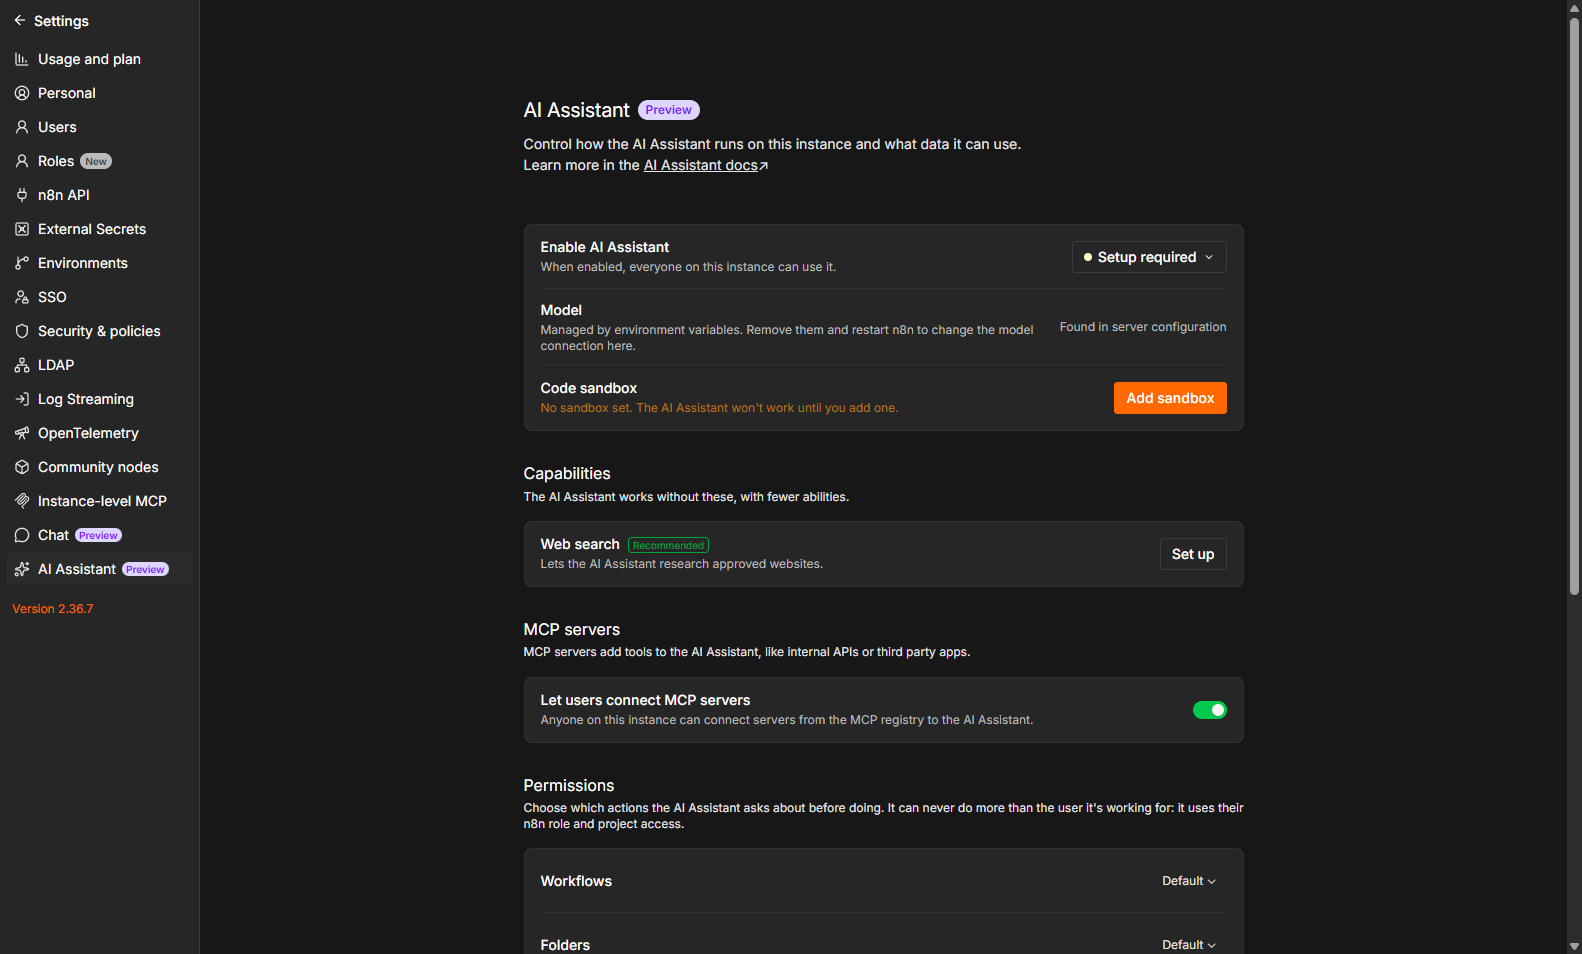Click the n8n API plug icon
Viewport: 1582px width, 954px height.
[22, 195]
